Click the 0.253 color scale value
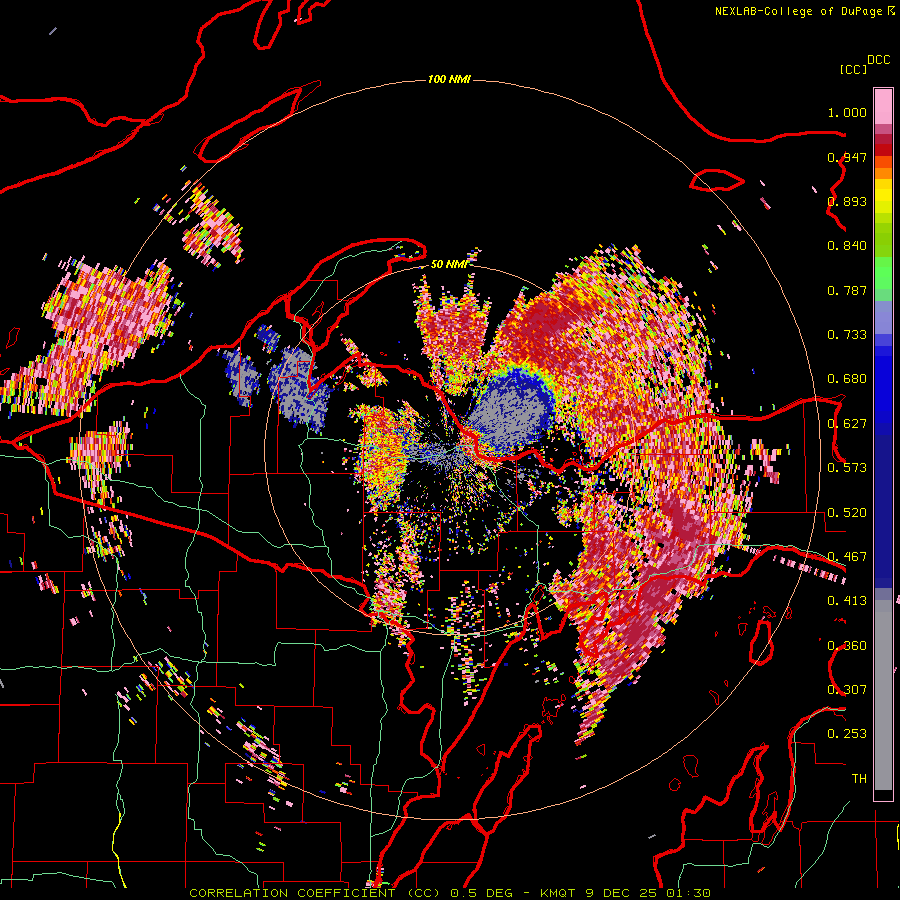The height and width of the screenshot is (900, 900). point(847,734)
